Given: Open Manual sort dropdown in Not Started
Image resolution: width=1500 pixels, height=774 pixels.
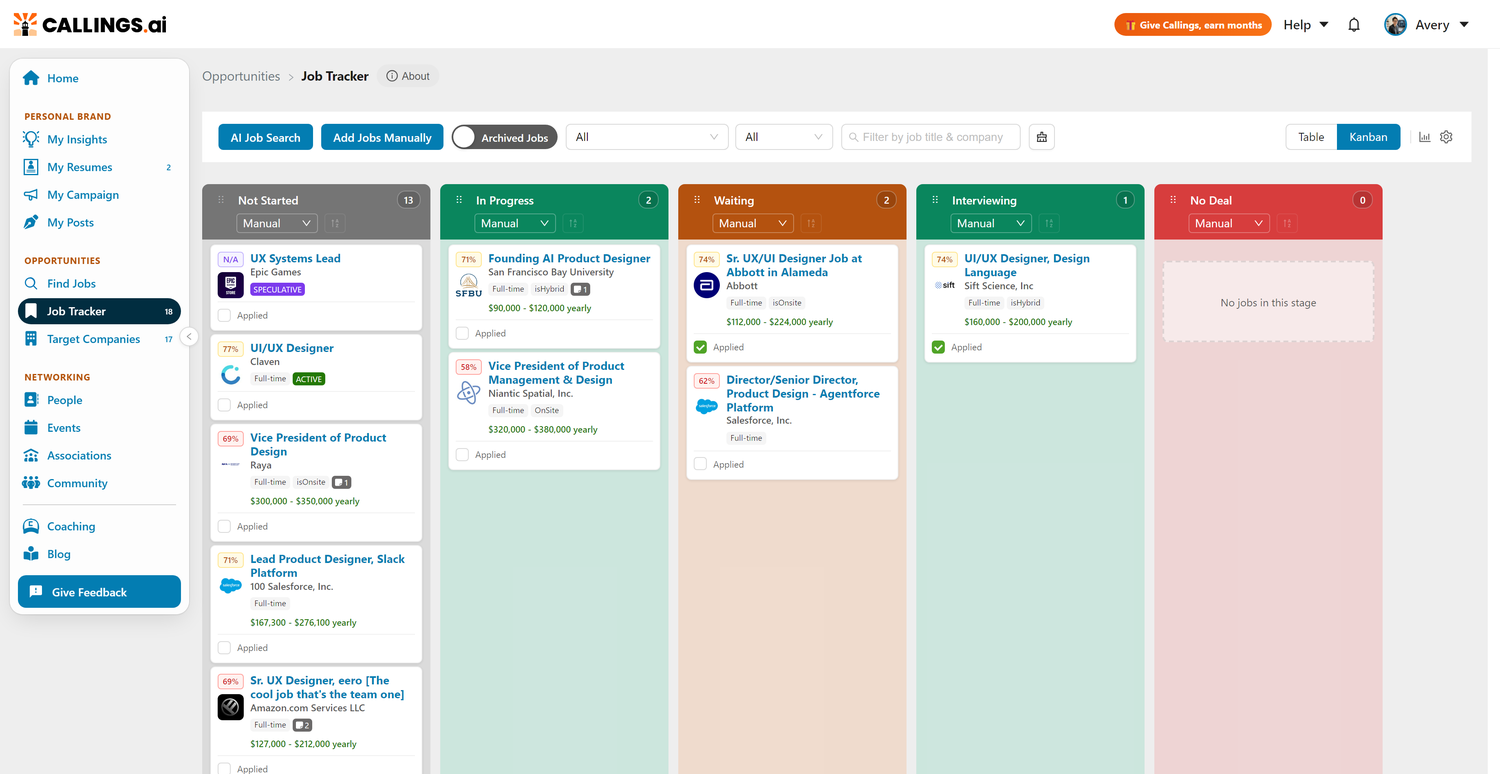Looking at the screenshot, I should tap(276, 223).
